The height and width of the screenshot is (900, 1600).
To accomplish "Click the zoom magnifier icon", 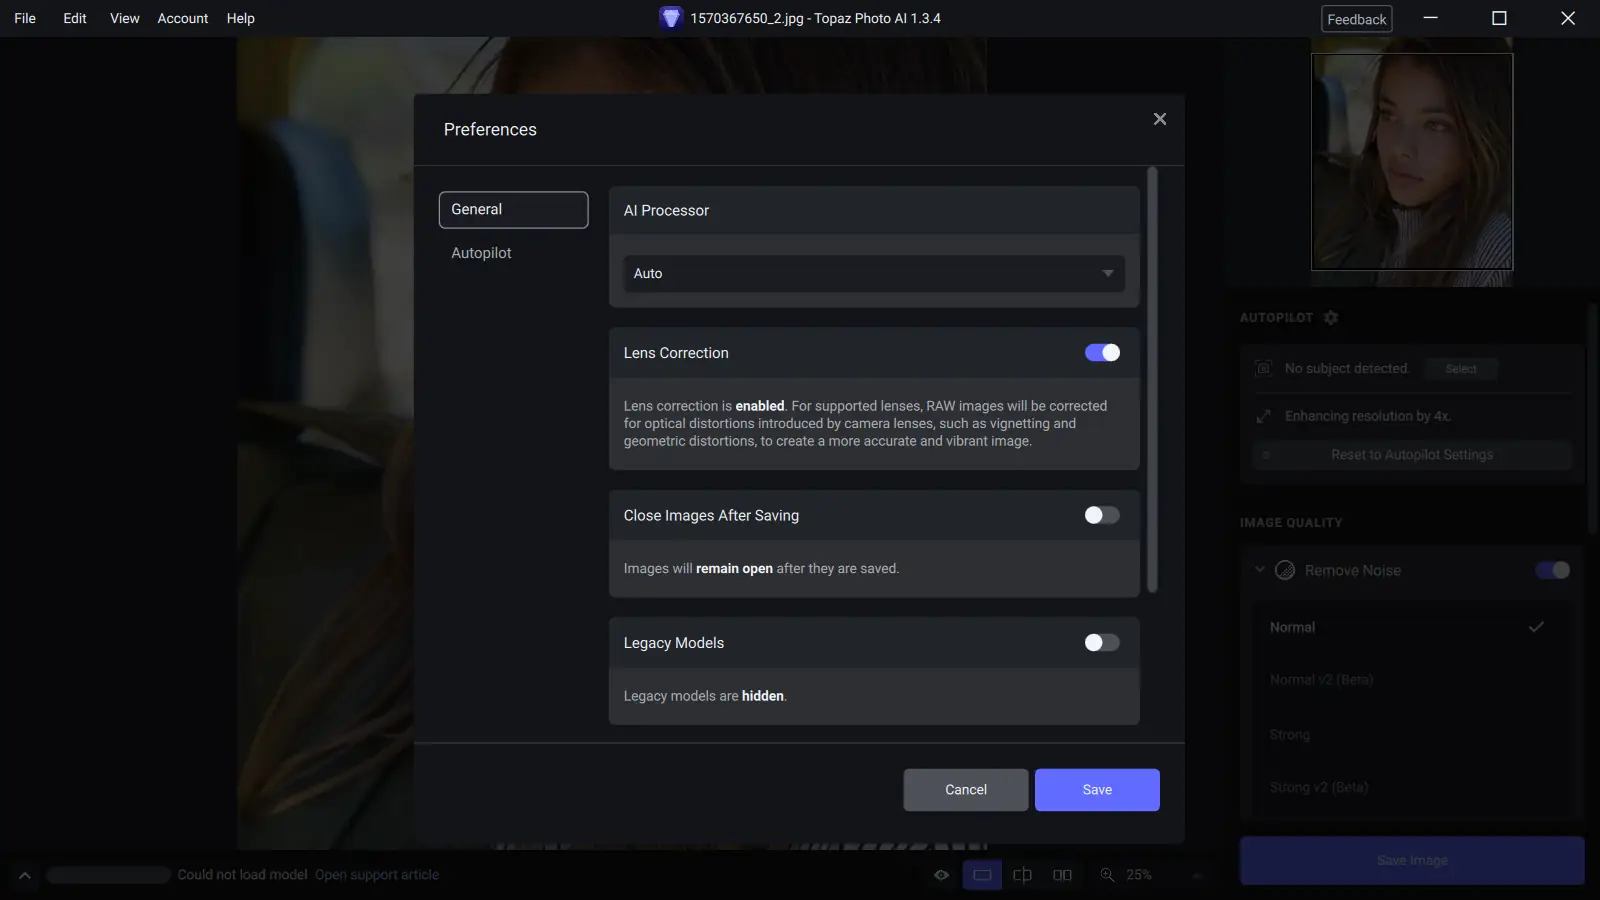I will (x=1107, y=875).
